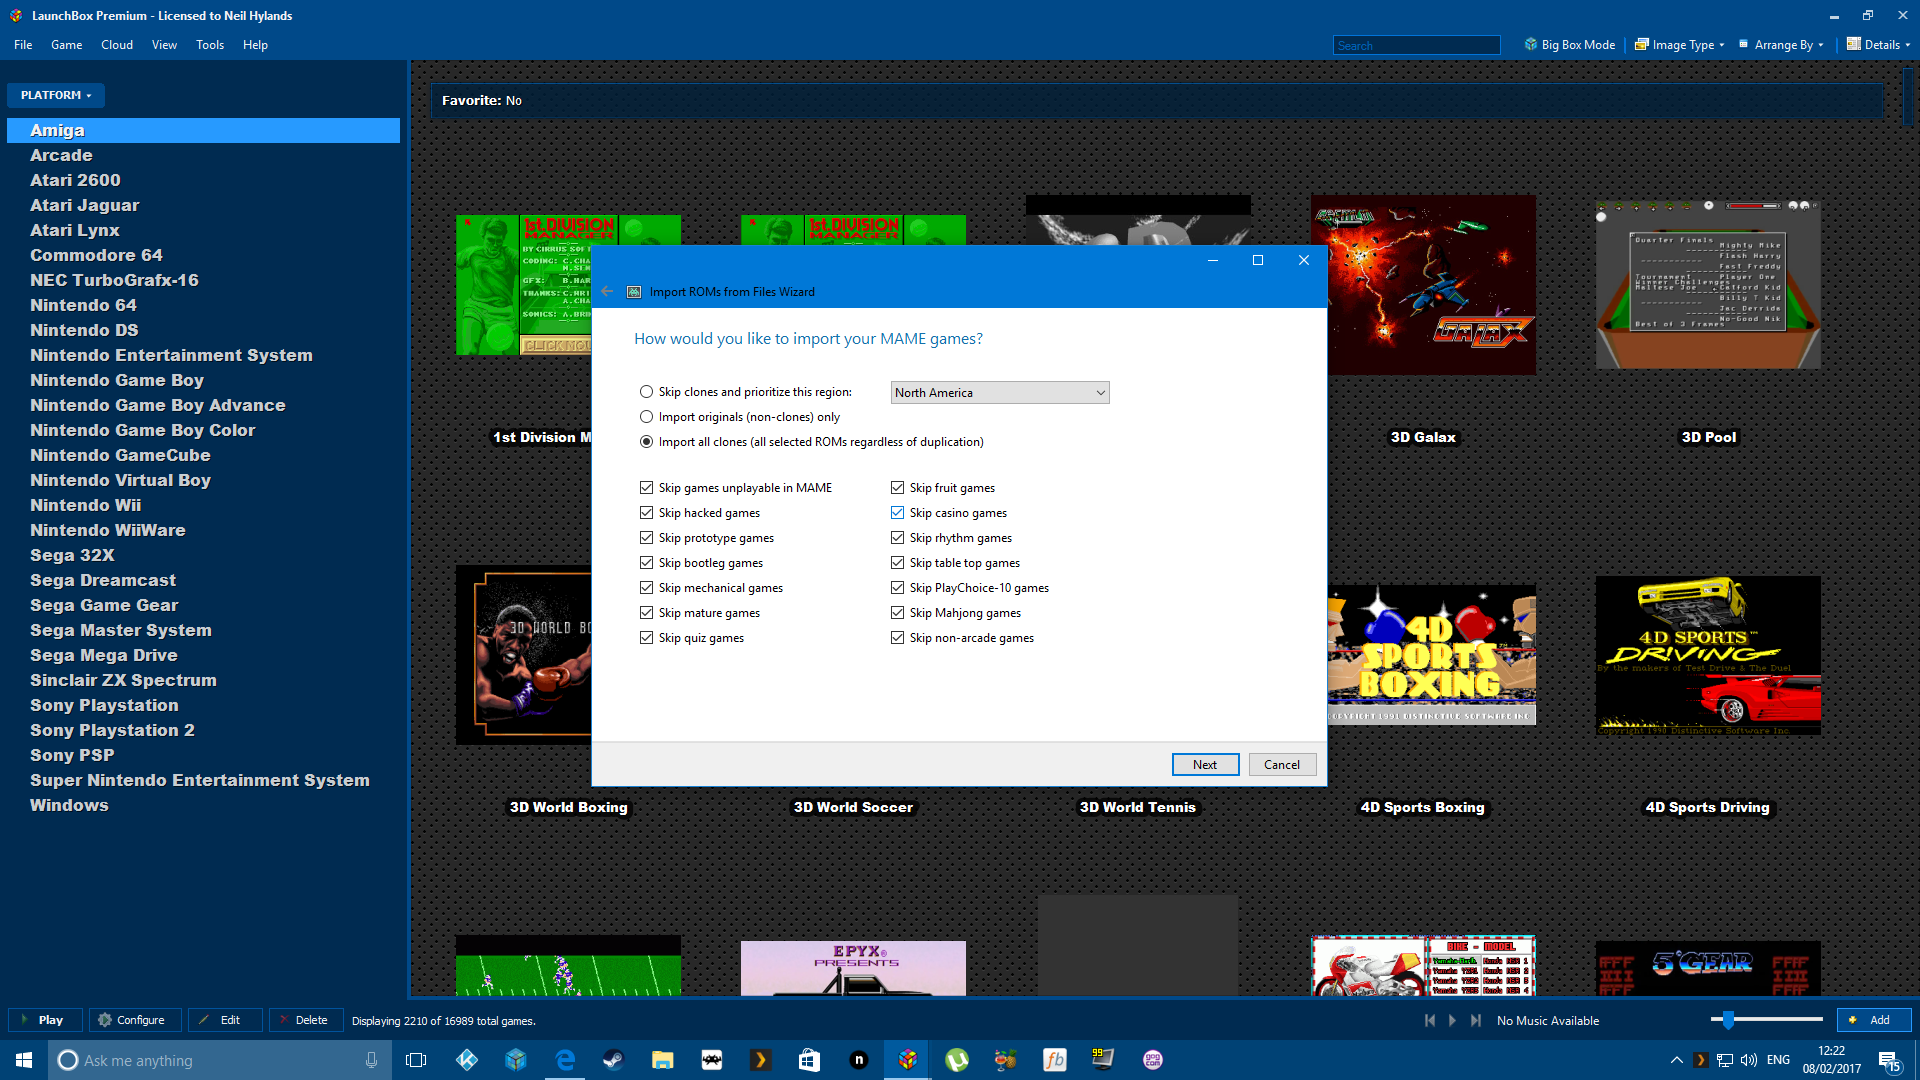Open the notification center icon
The image size is (1920, 1080).
(1889, 1061)
